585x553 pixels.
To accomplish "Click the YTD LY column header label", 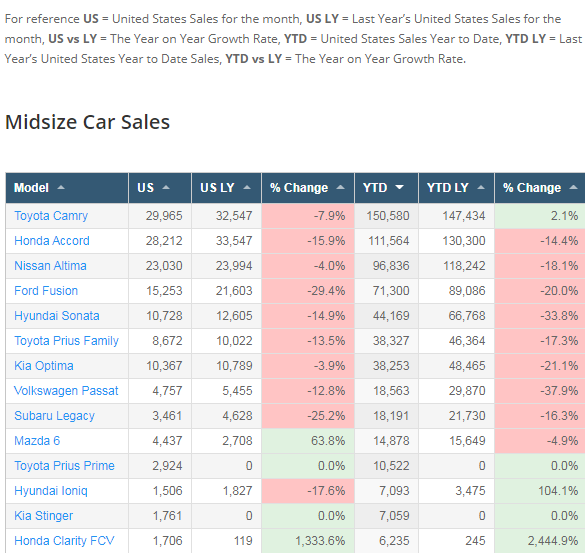I will 448,188.
